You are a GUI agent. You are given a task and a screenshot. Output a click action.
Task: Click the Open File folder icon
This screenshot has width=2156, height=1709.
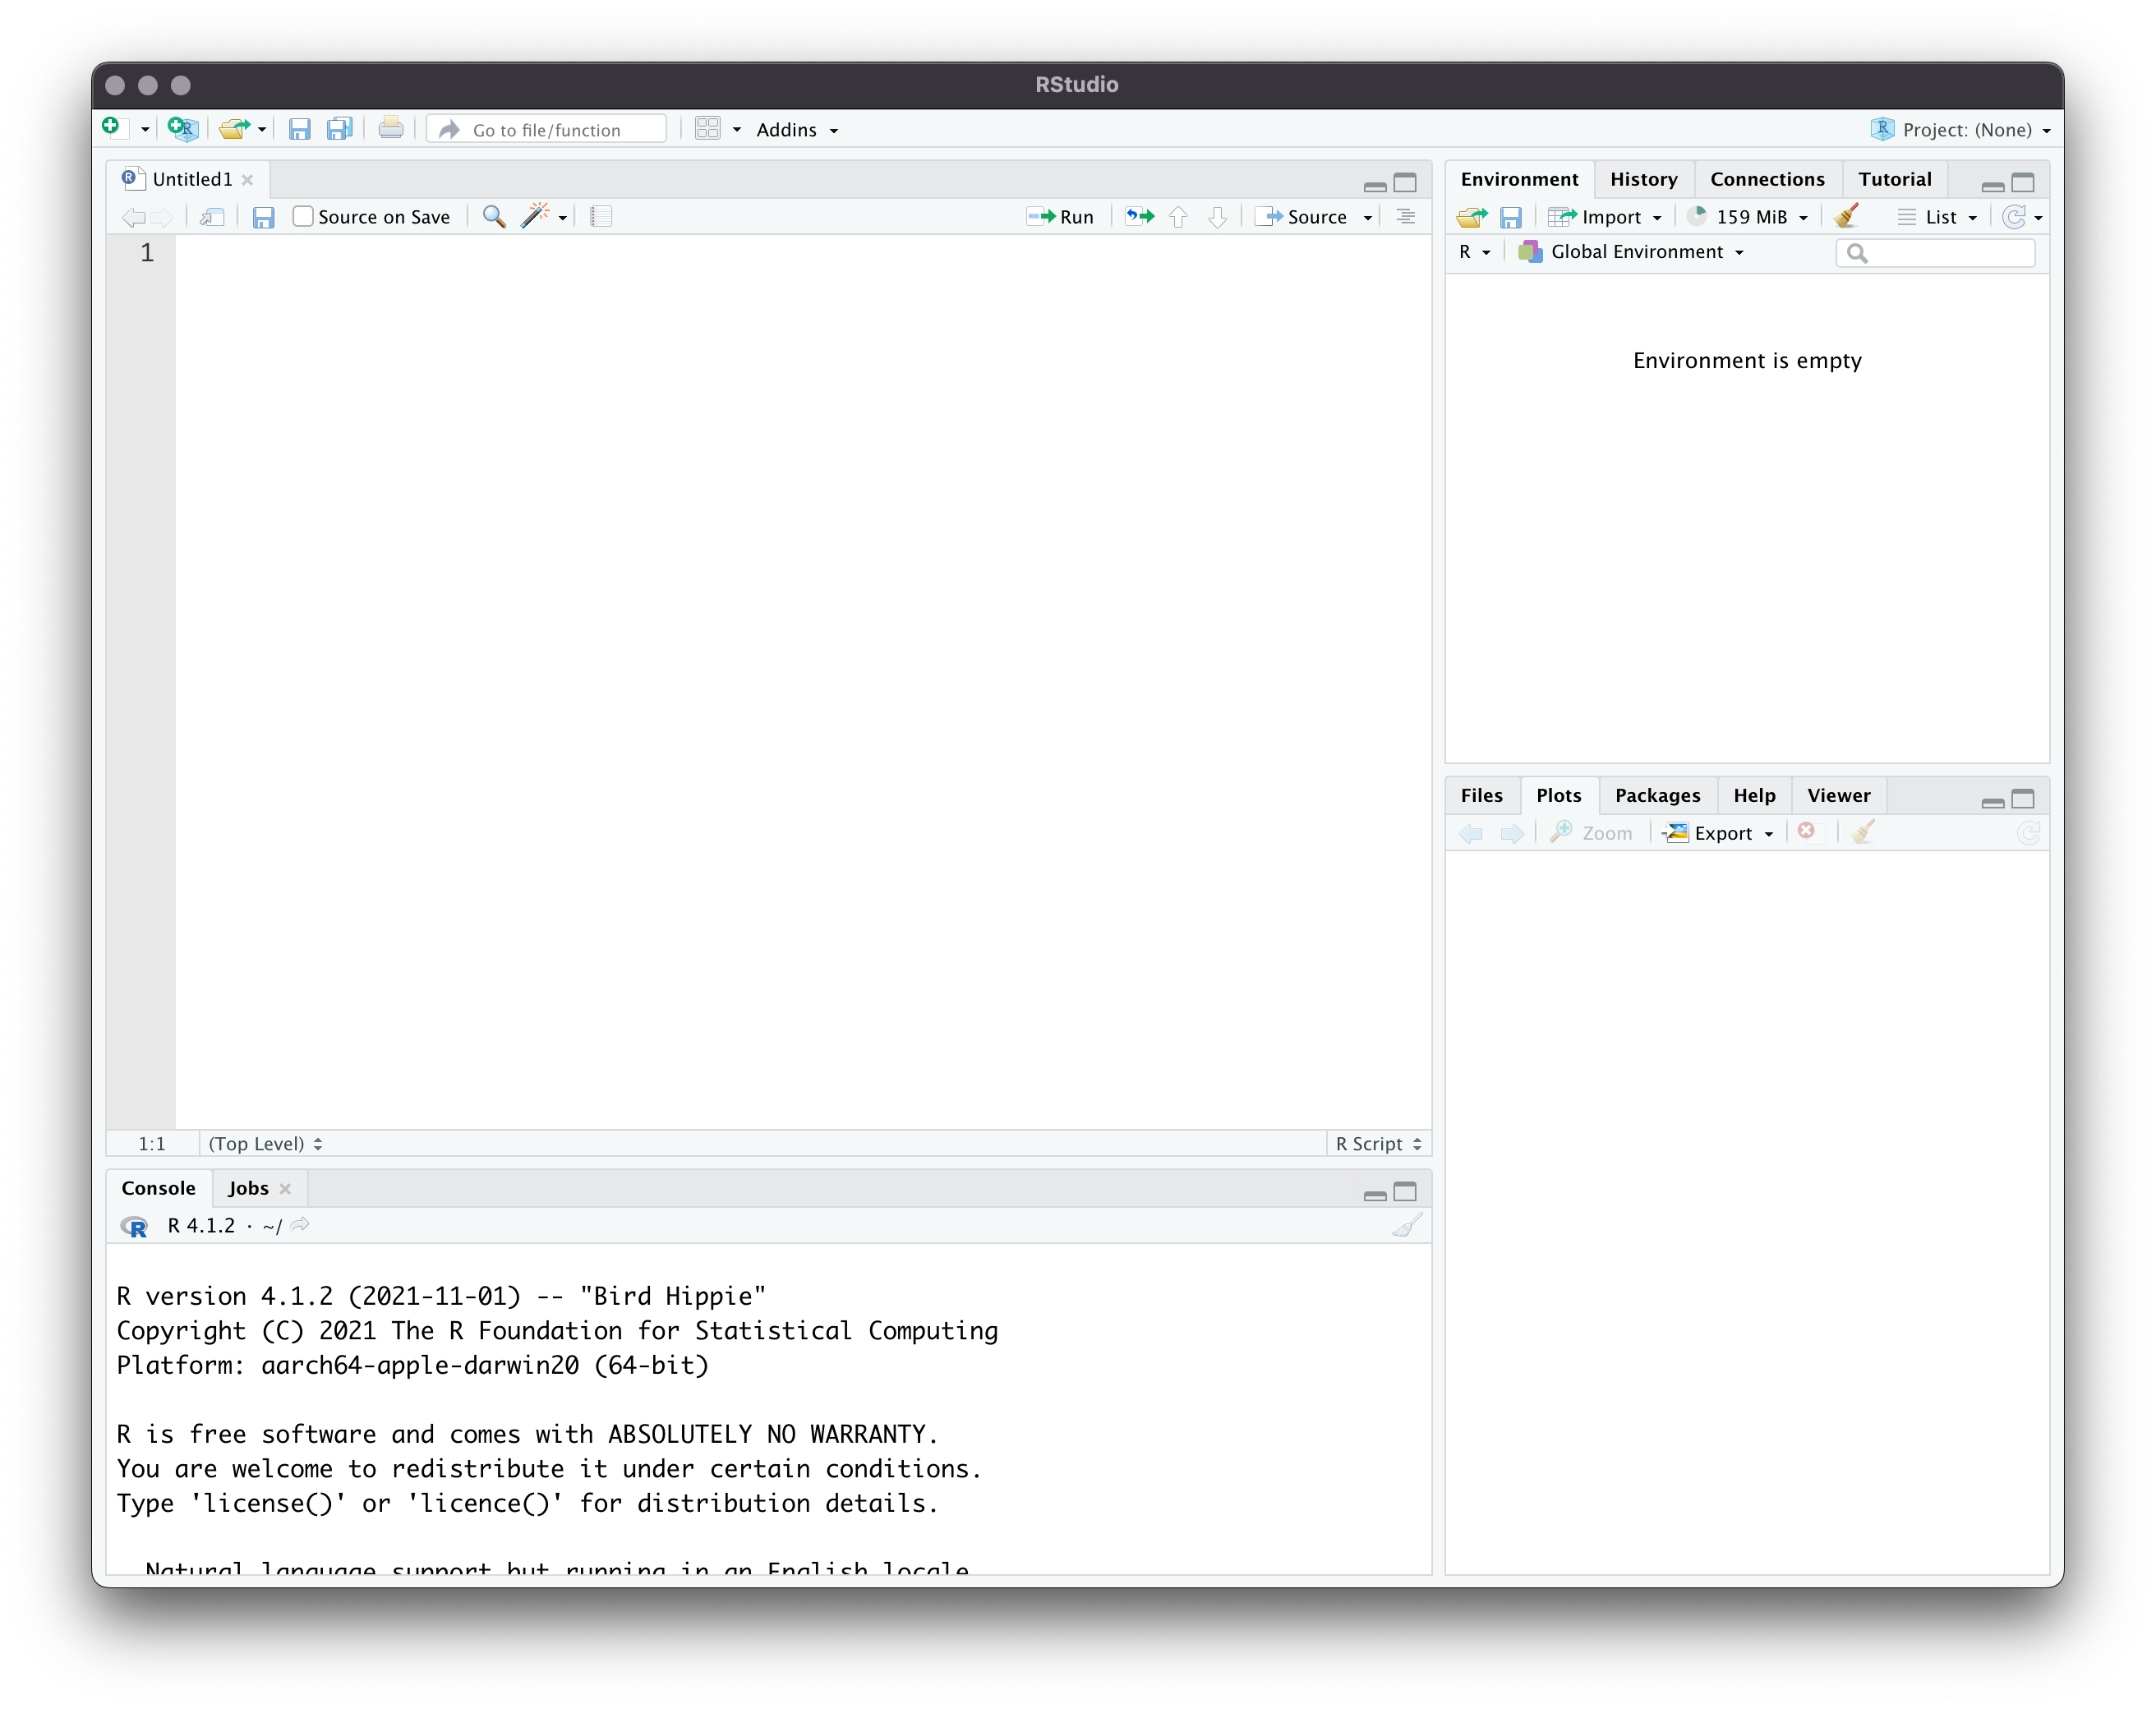[235, 129]
